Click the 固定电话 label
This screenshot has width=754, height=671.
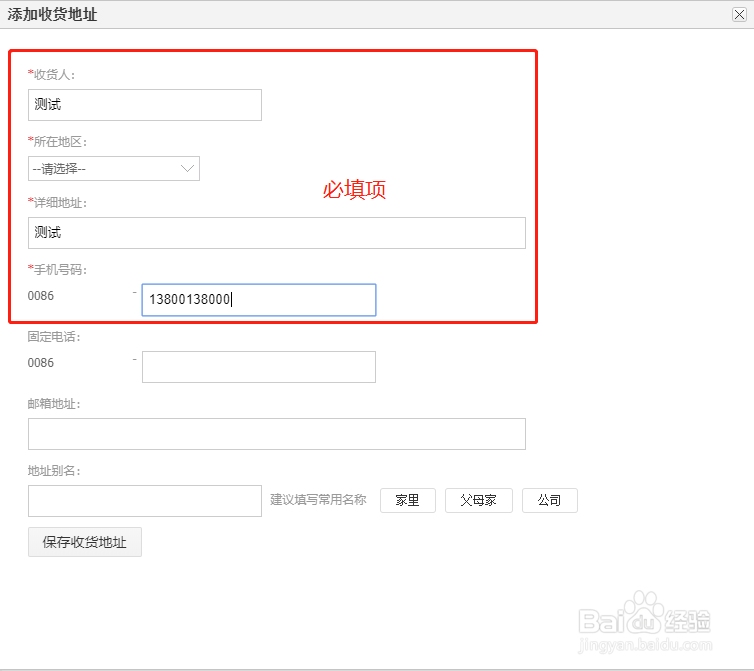pos(54,337)
